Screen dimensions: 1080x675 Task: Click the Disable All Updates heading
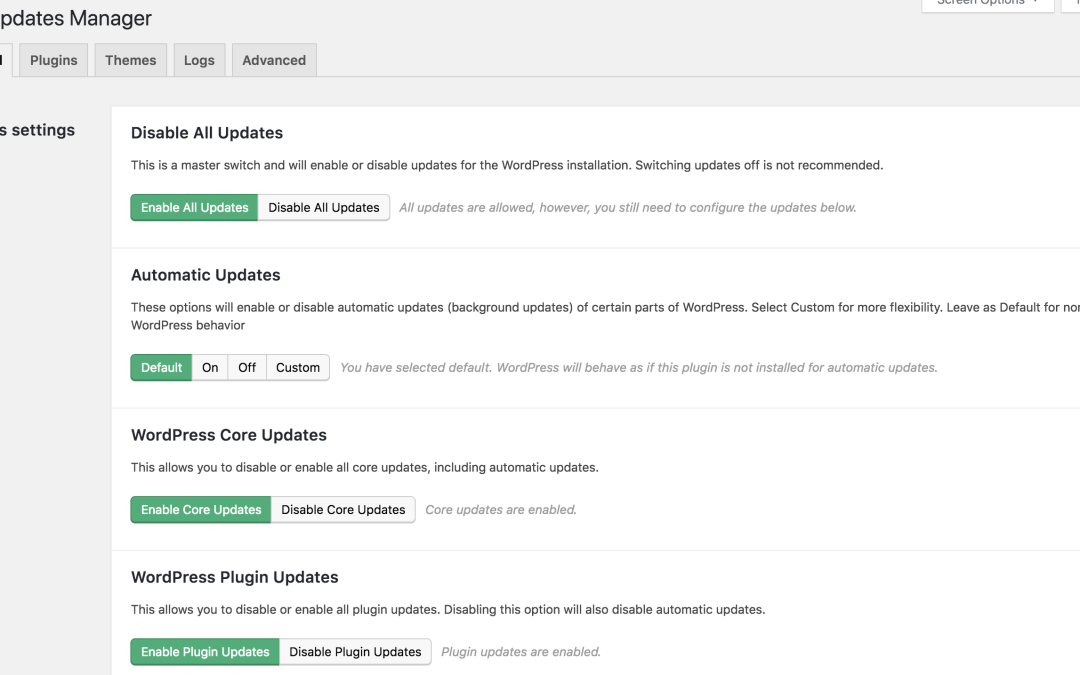[x=207, y=133]
